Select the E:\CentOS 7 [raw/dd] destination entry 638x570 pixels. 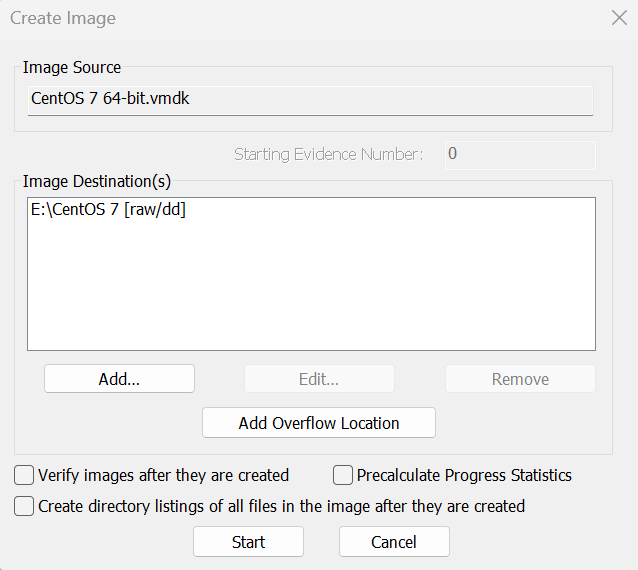[109, 210]
